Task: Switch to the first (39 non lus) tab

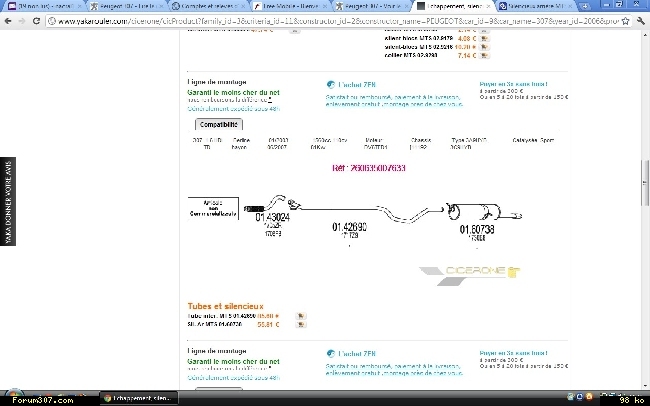Action: coord(45,6)
